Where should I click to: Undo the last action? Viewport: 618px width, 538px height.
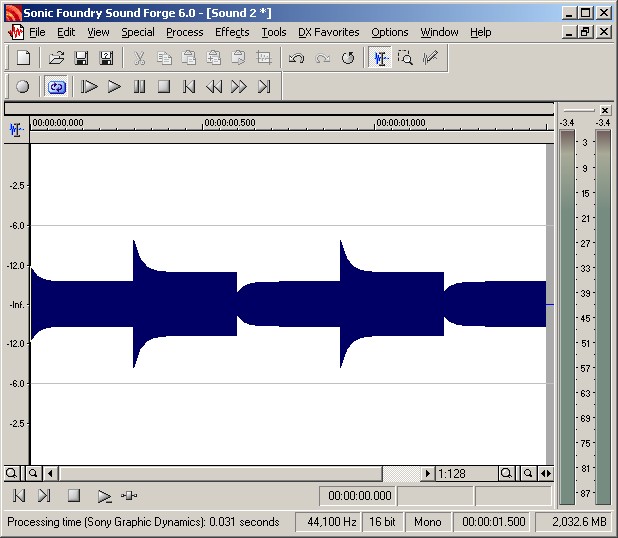(x=296, y=58)
